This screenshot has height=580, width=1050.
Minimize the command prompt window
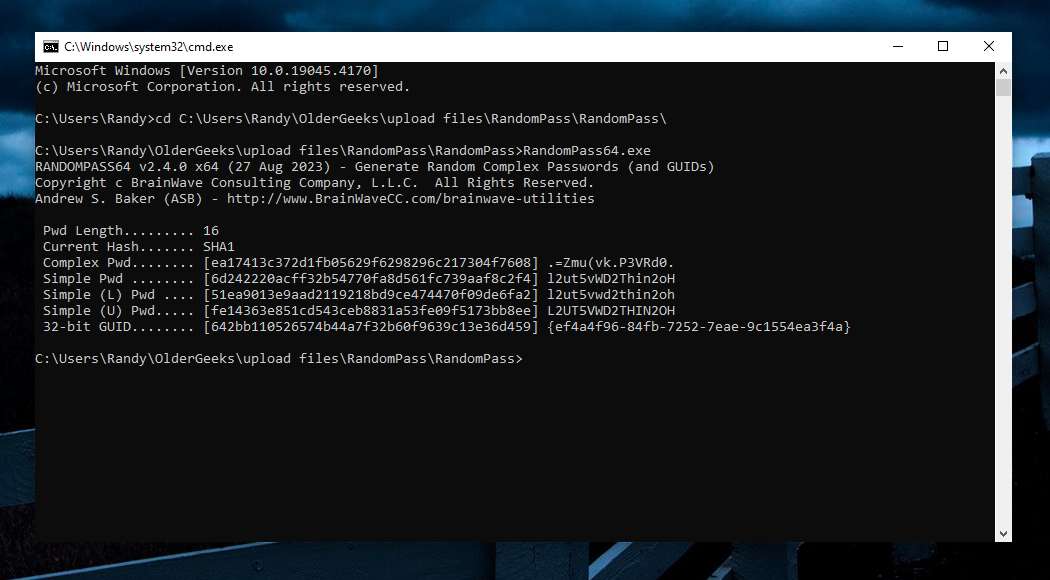pos(898,46)
